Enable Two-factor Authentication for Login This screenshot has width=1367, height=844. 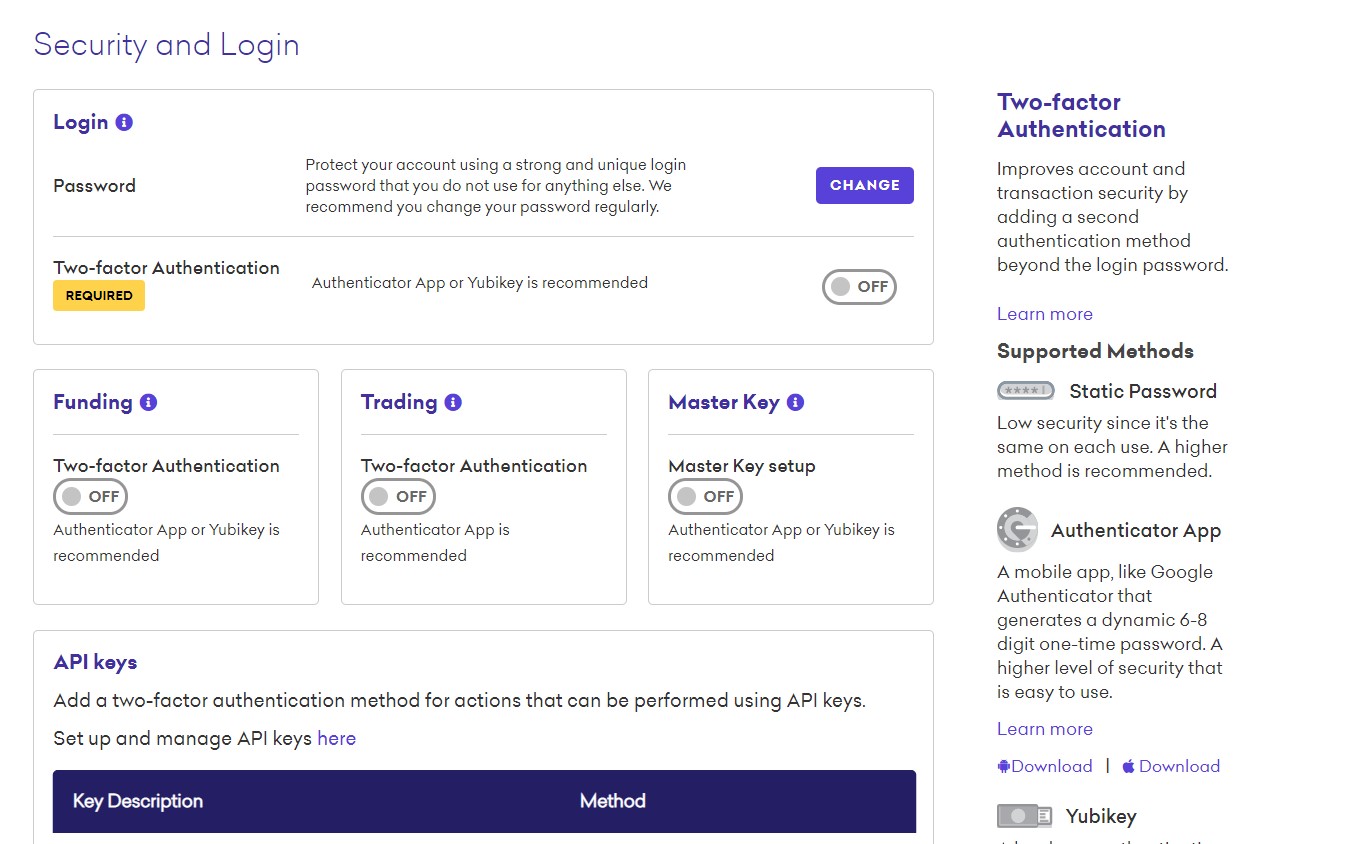tap(859, 287)
